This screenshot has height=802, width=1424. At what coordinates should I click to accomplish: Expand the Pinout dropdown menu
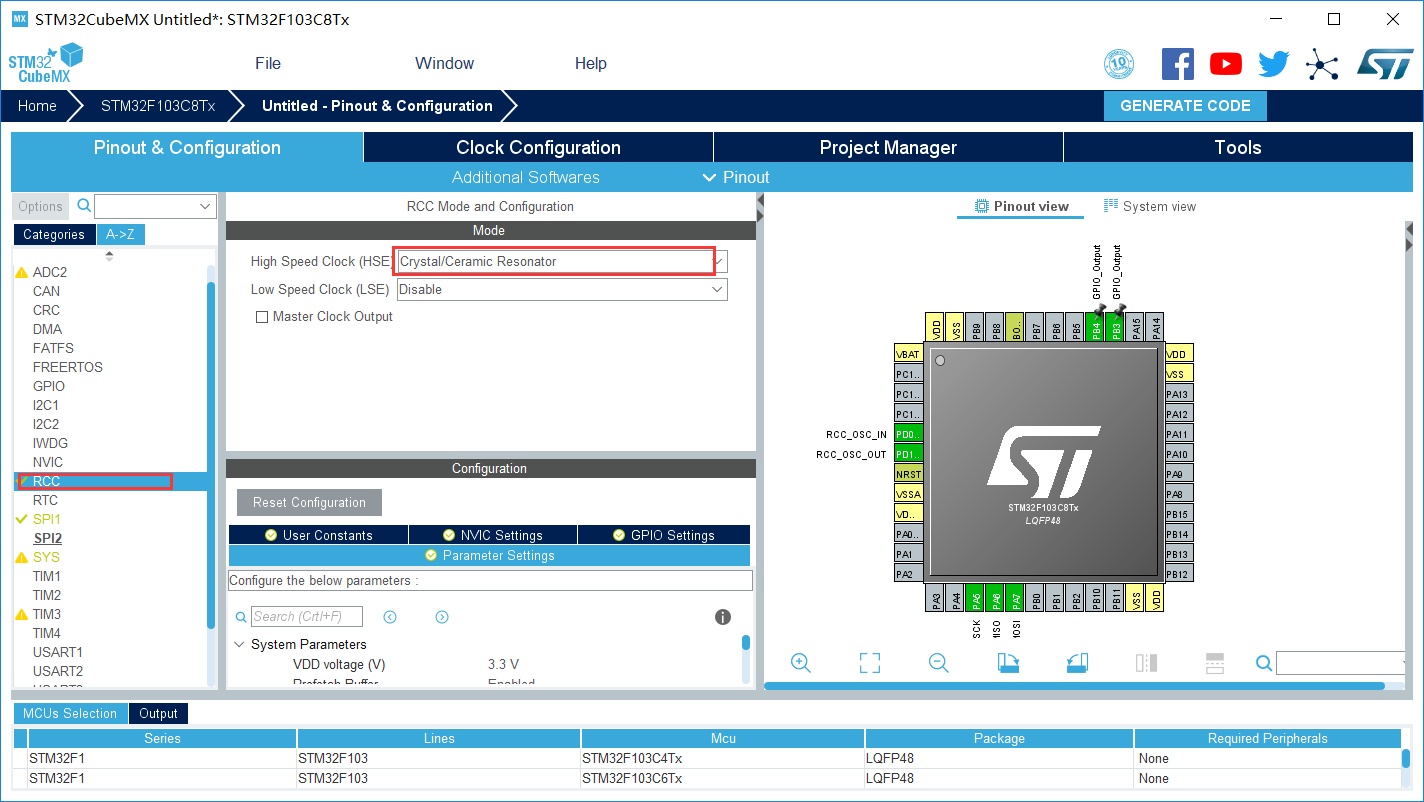[736, 177]
